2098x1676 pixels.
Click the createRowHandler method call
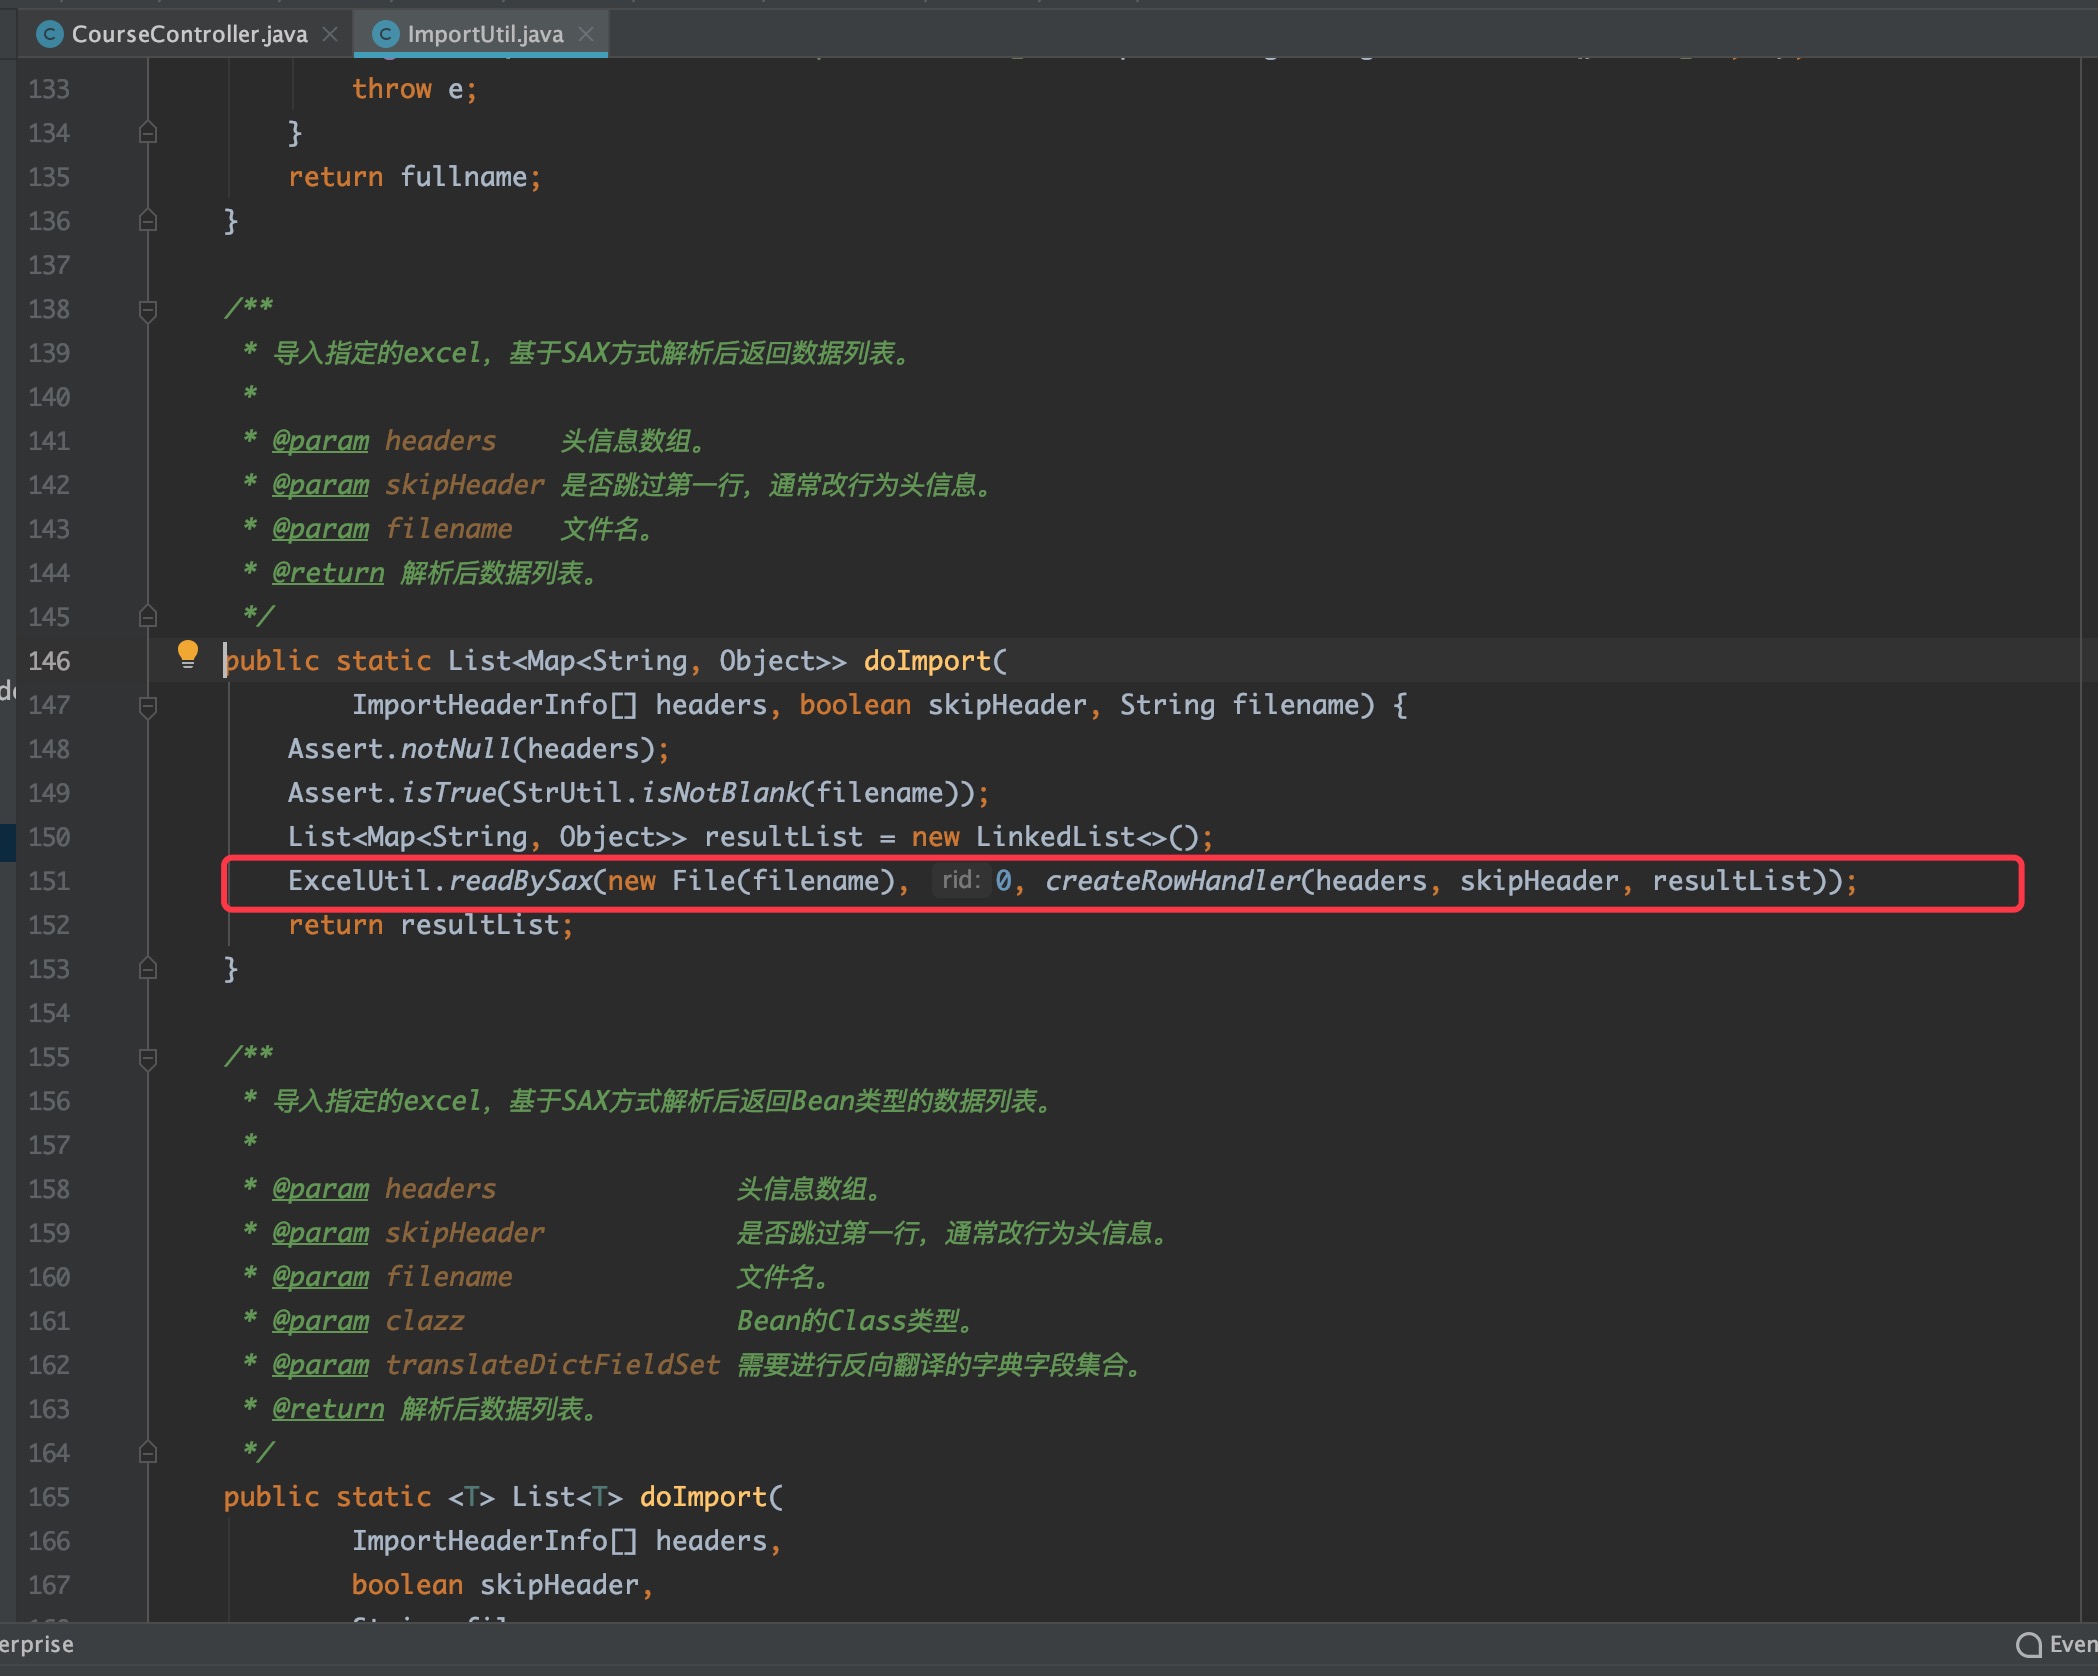click(x=1172, y=881)
